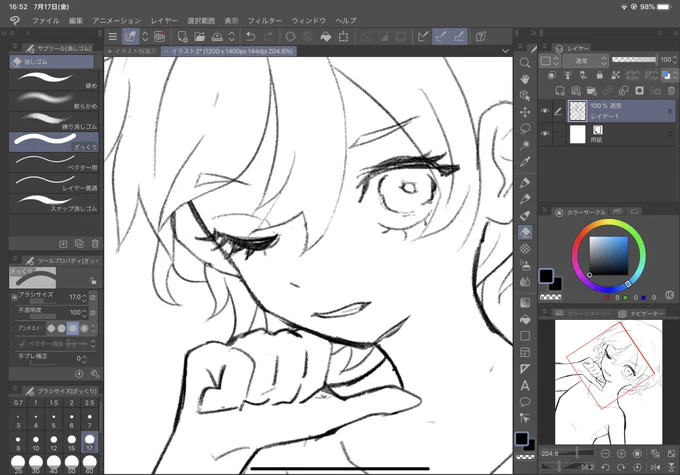
Task: Select the 練り消しゴム sub tool
Action: 53,121
